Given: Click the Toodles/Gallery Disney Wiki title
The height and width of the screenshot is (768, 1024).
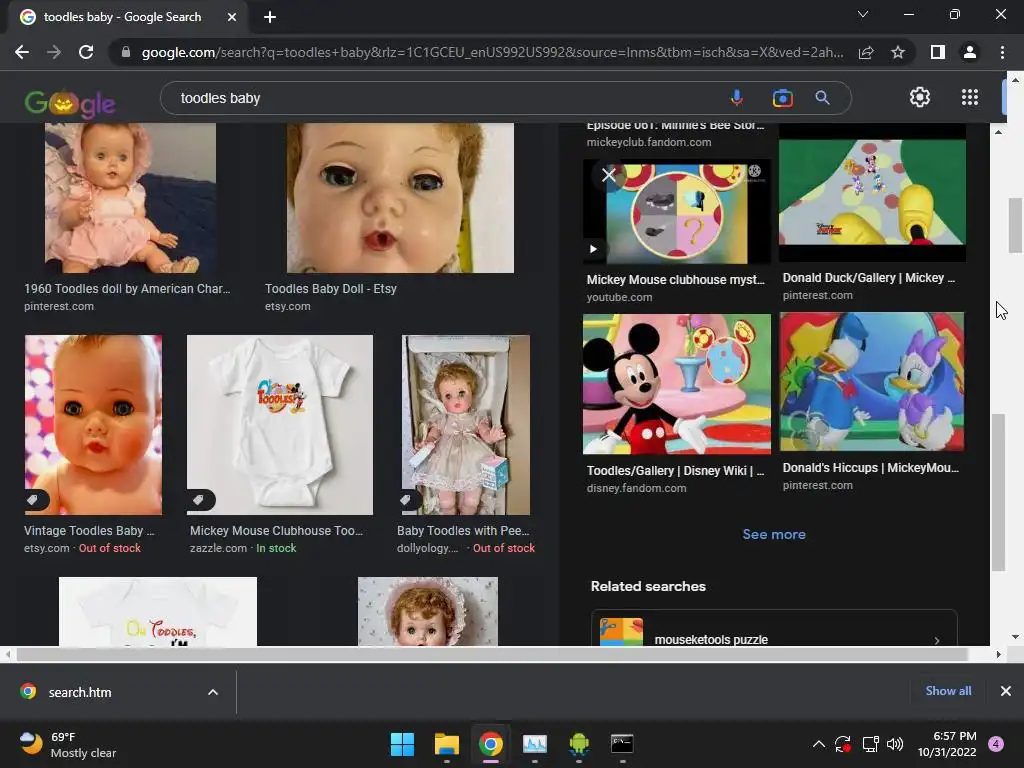Looking at the screenshot, I should pos(675,471).
